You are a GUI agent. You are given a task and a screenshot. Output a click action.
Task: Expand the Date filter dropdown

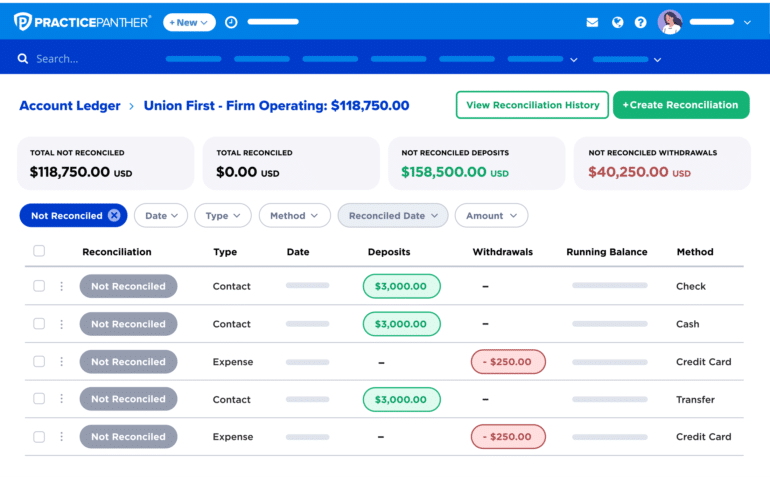click(161, 215)
